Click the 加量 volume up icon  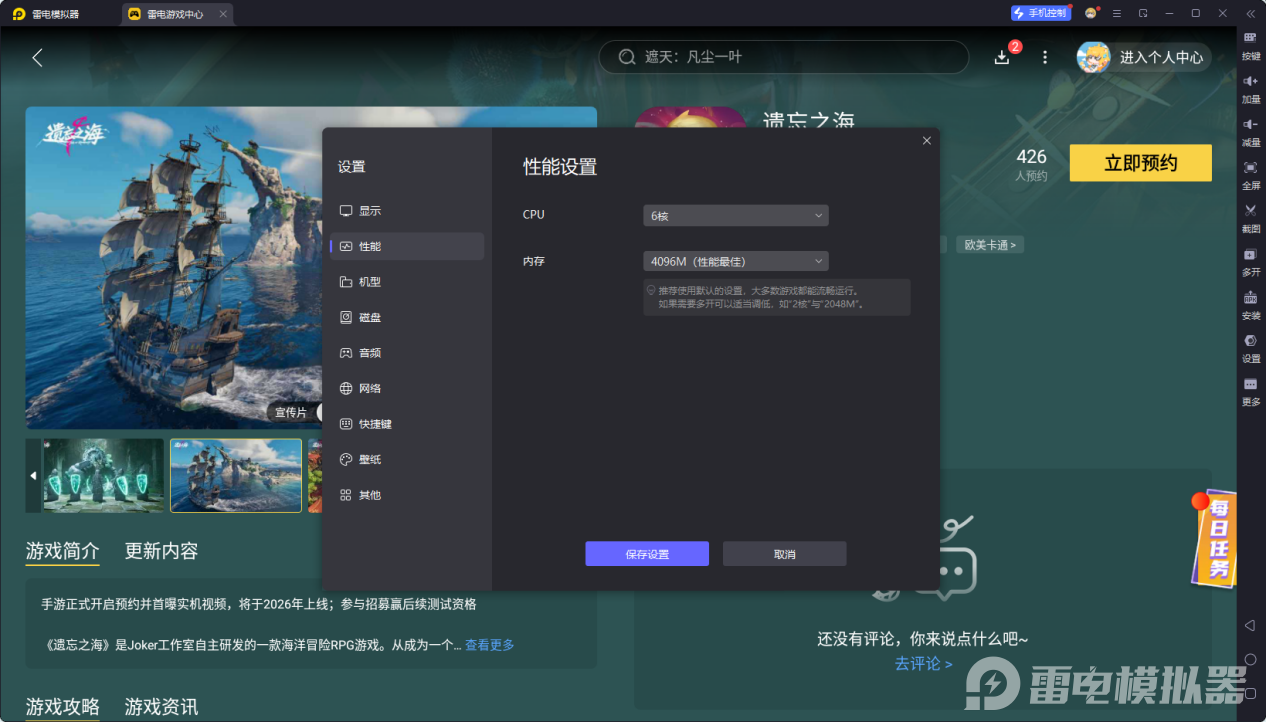click(1250, 82)
